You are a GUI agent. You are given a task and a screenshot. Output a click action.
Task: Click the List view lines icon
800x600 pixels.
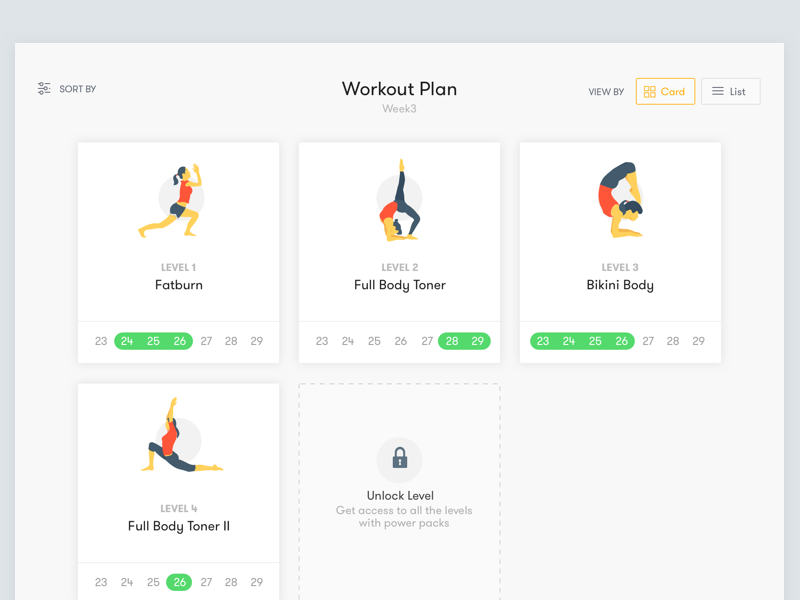pyautogui.click(x=718, y=91)
